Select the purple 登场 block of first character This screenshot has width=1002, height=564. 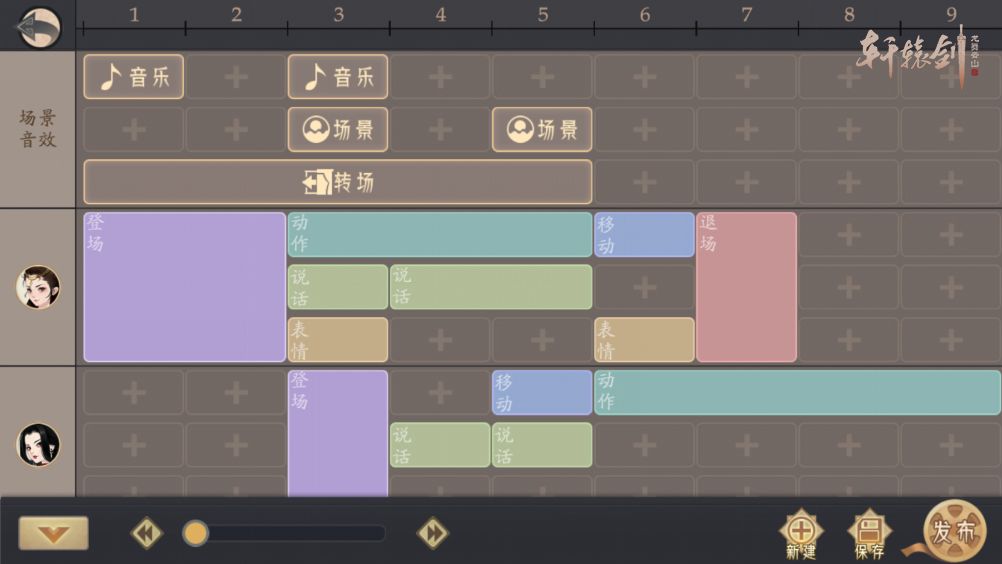click(185, 287)
